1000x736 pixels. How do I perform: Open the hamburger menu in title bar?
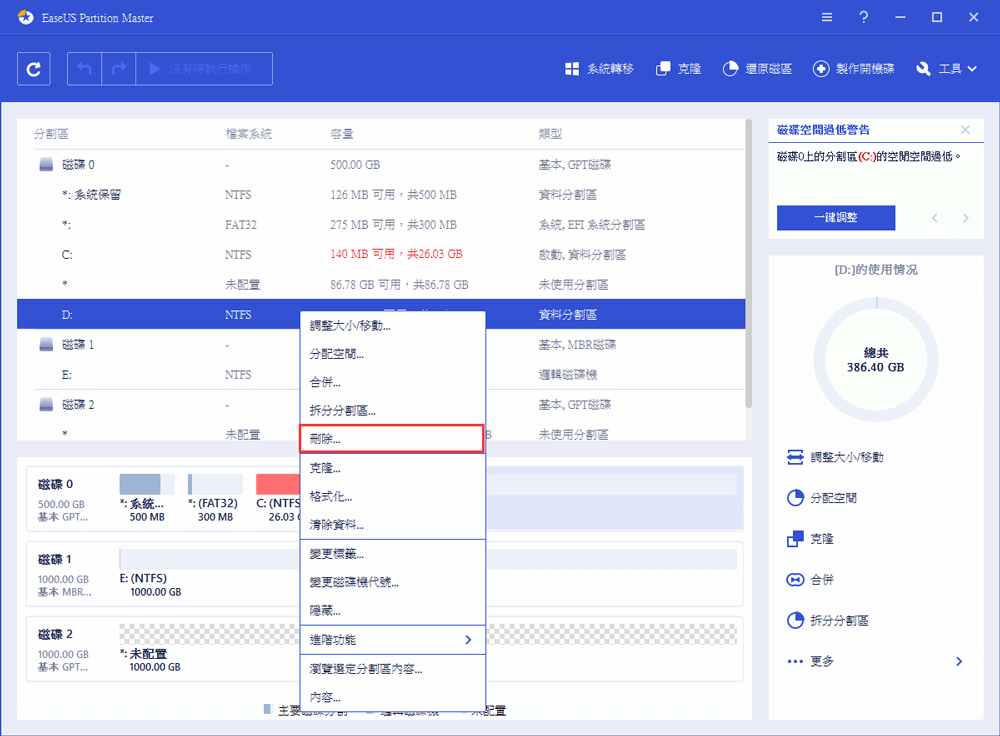point(827,17)
